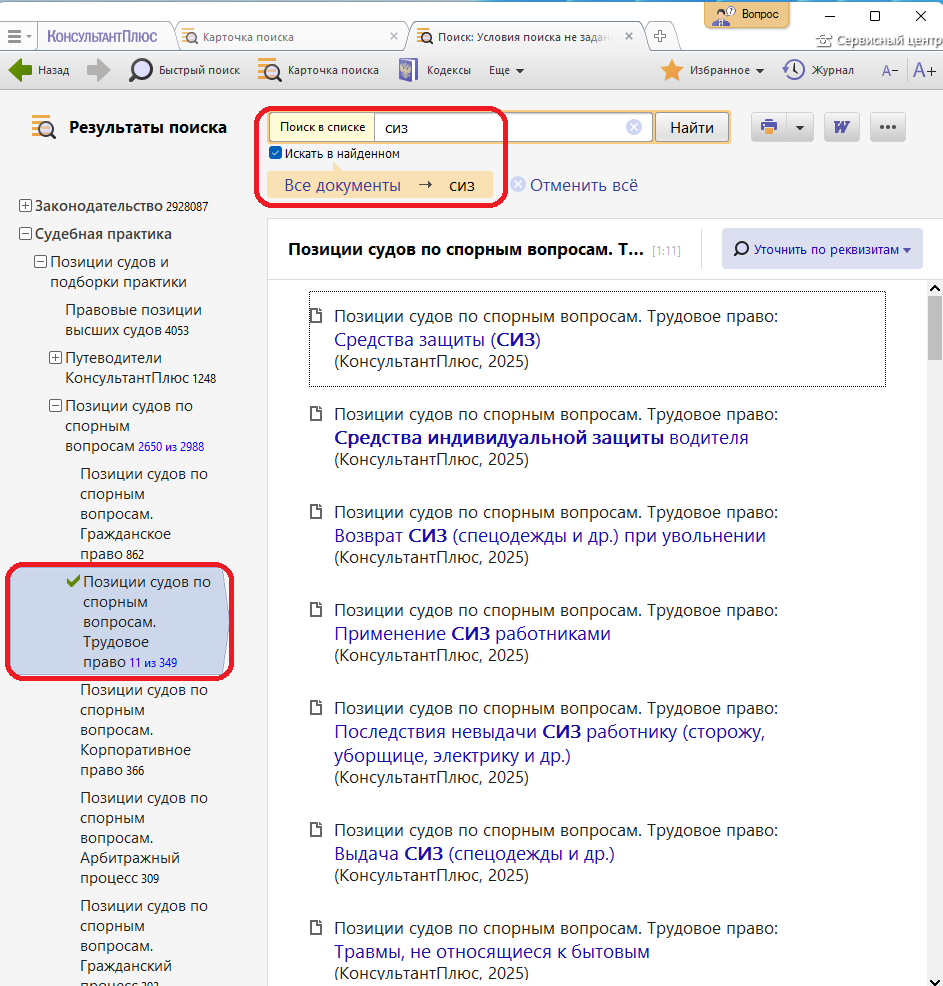Open 'Применение СИЗ работниками' document link
943x986 pixels.
(x=472, y=634)
